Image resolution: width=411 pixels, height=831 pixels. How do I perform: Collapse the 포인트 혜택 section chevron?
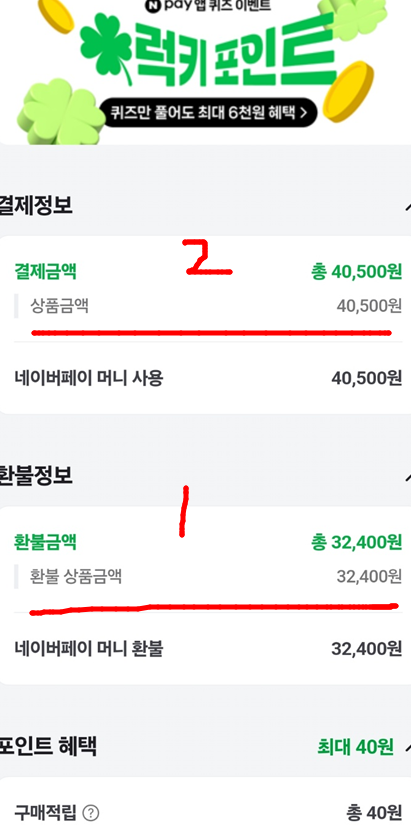click(x=407, y=747)
